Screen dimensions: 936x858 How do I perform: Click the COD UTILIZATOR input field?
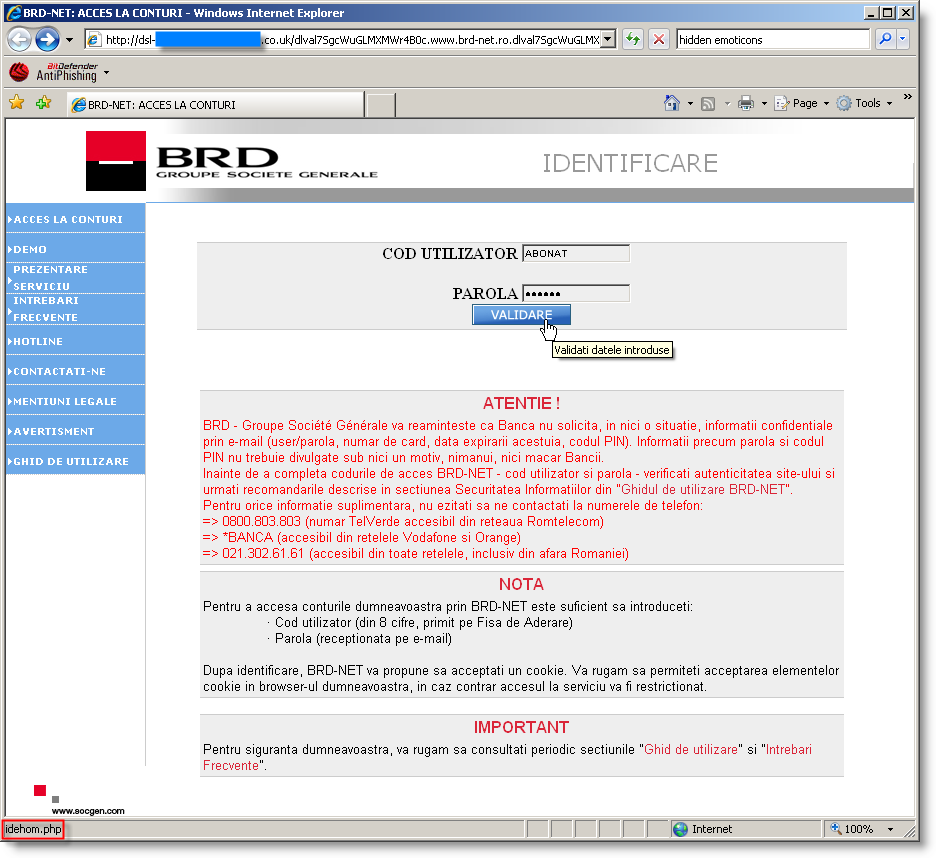point(575,253)
